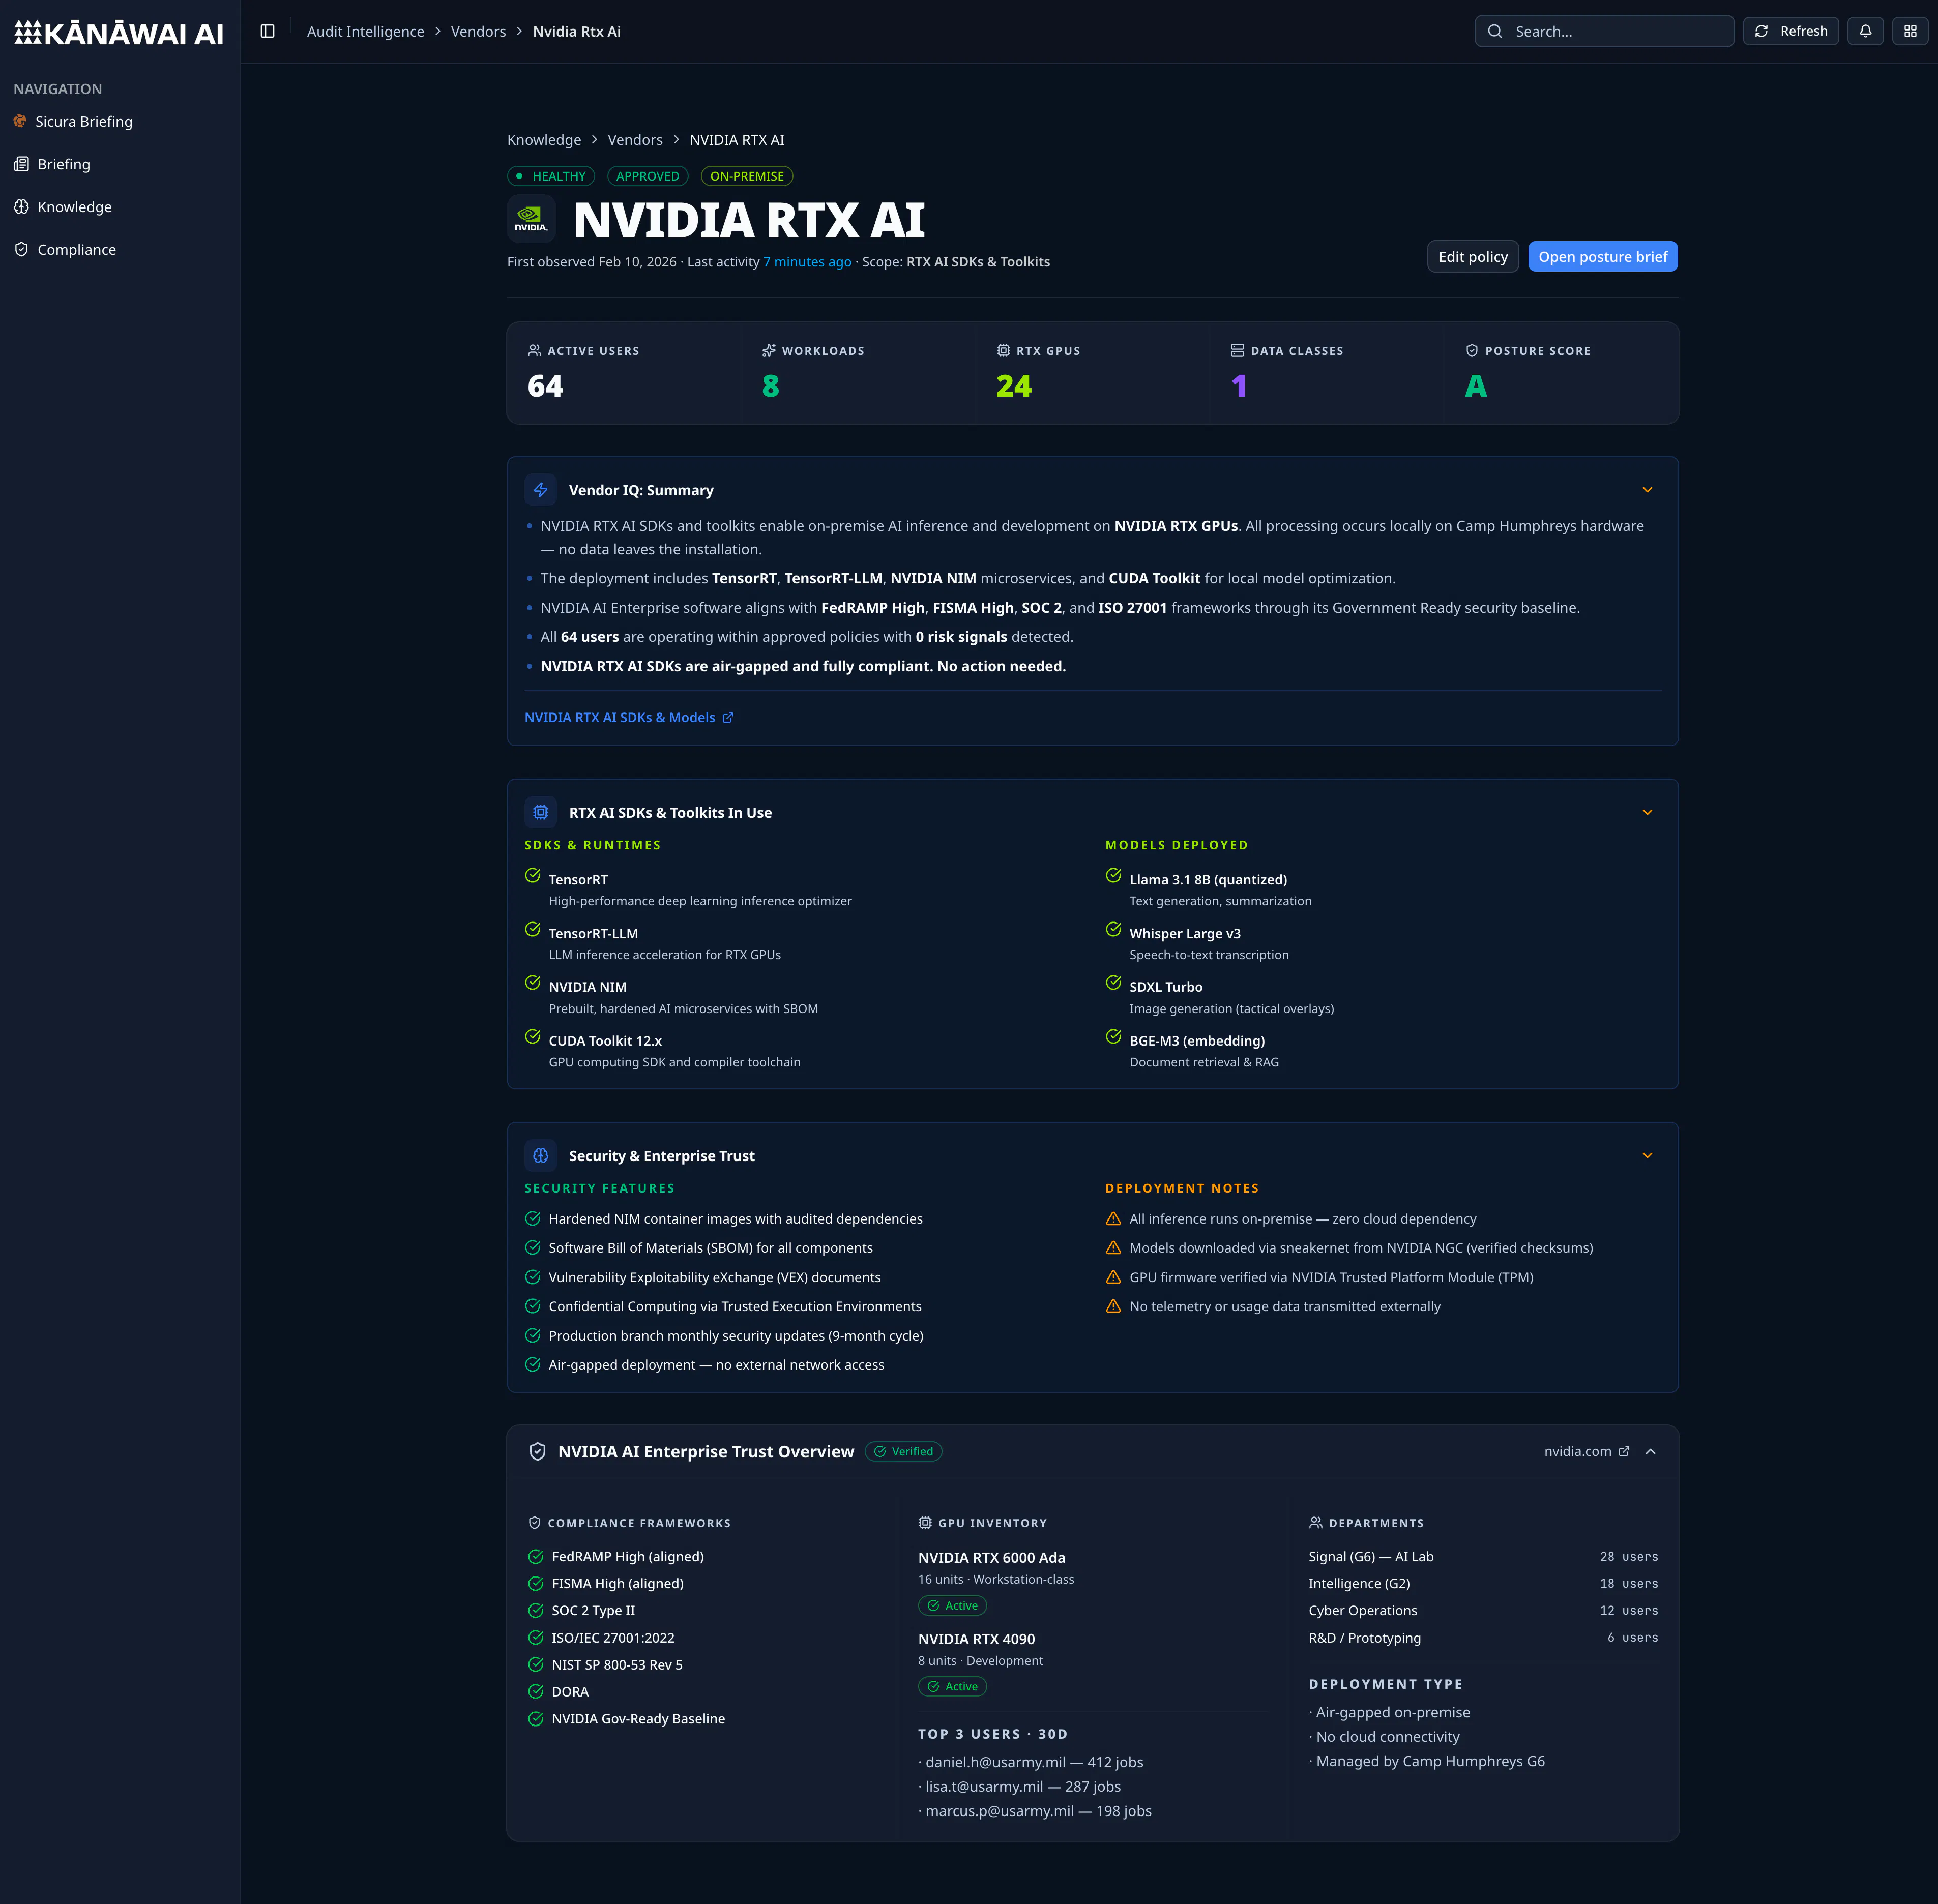Click the Whisper Large v3 check icon
1938x1904 pixels.
pos(1114,930)
